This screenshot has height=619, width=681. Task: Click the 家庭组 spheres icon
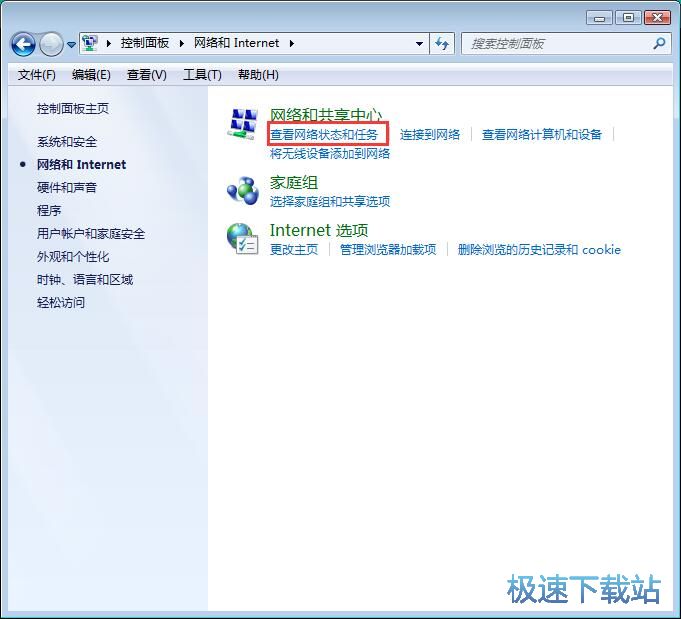243,190
